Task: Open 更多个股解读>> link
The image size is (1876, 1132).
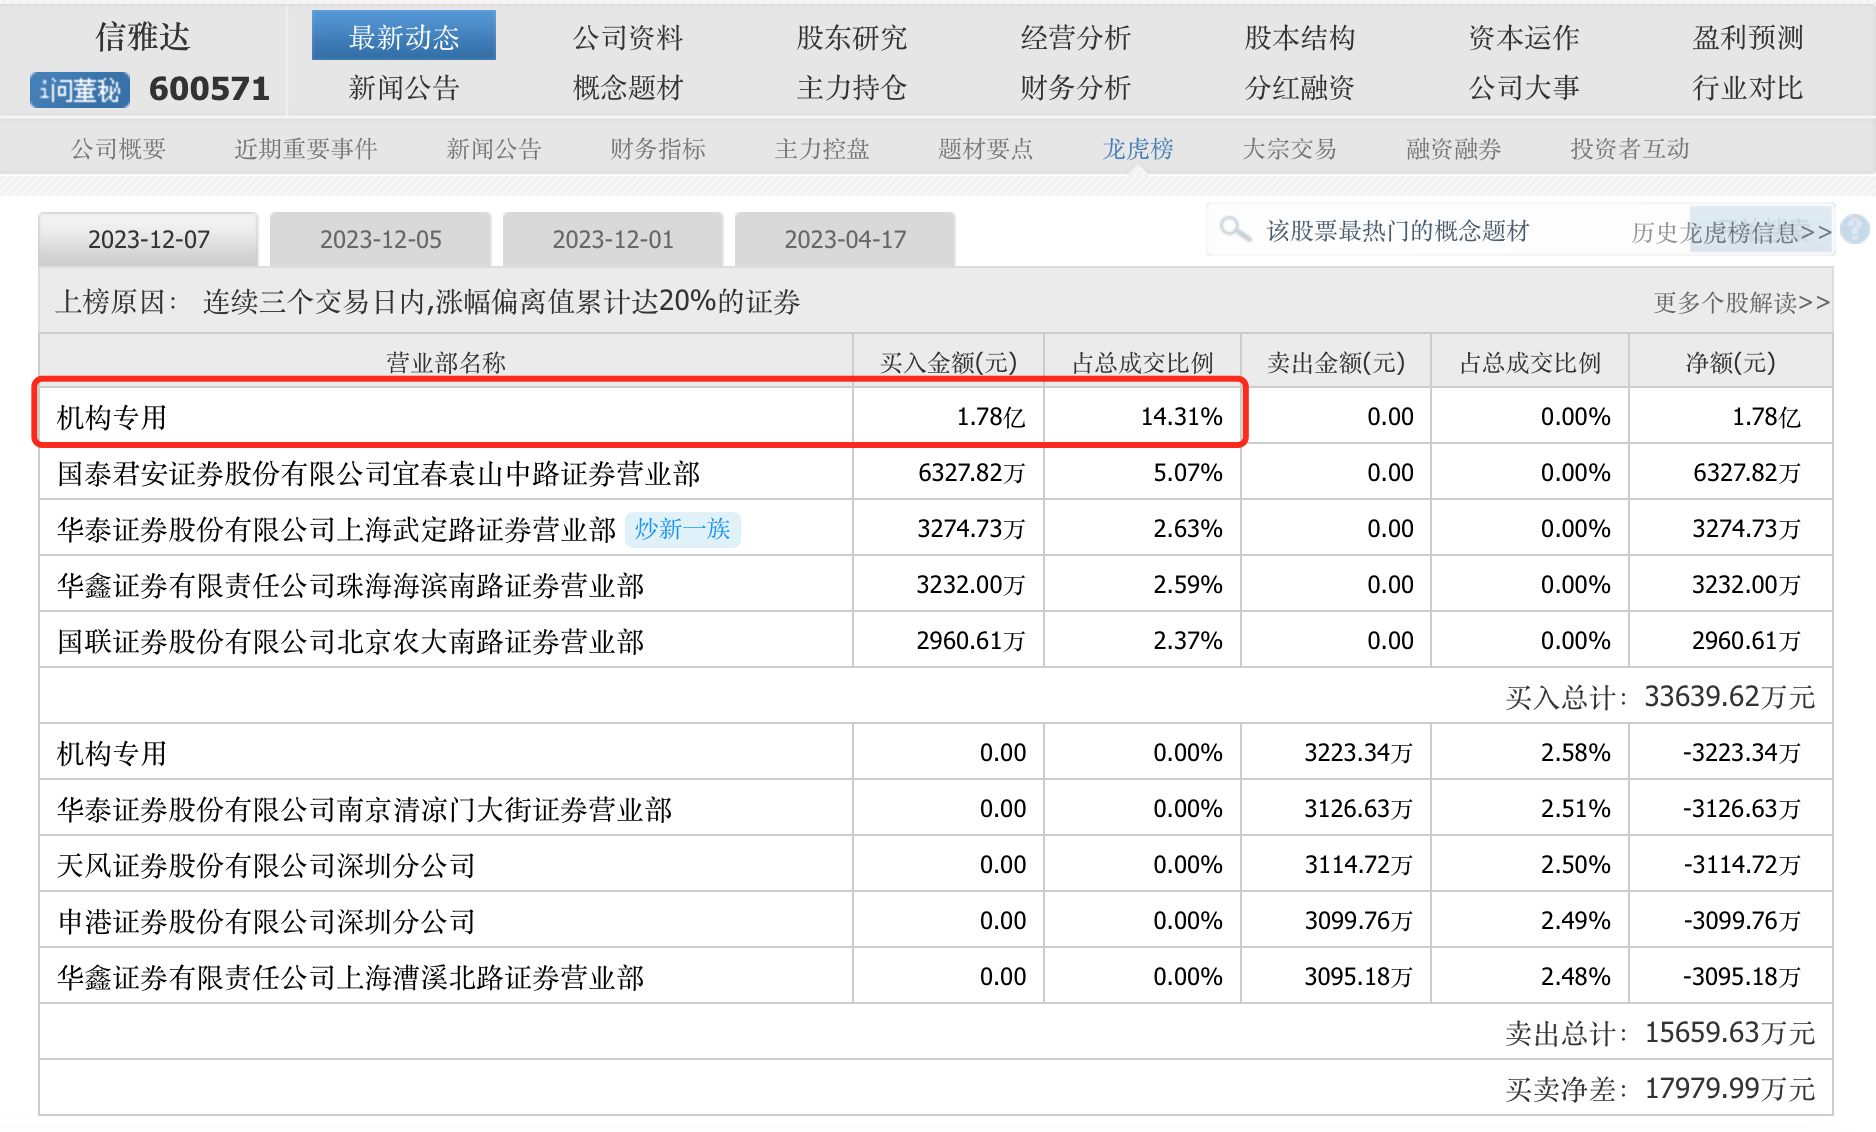Action: 1741,303
